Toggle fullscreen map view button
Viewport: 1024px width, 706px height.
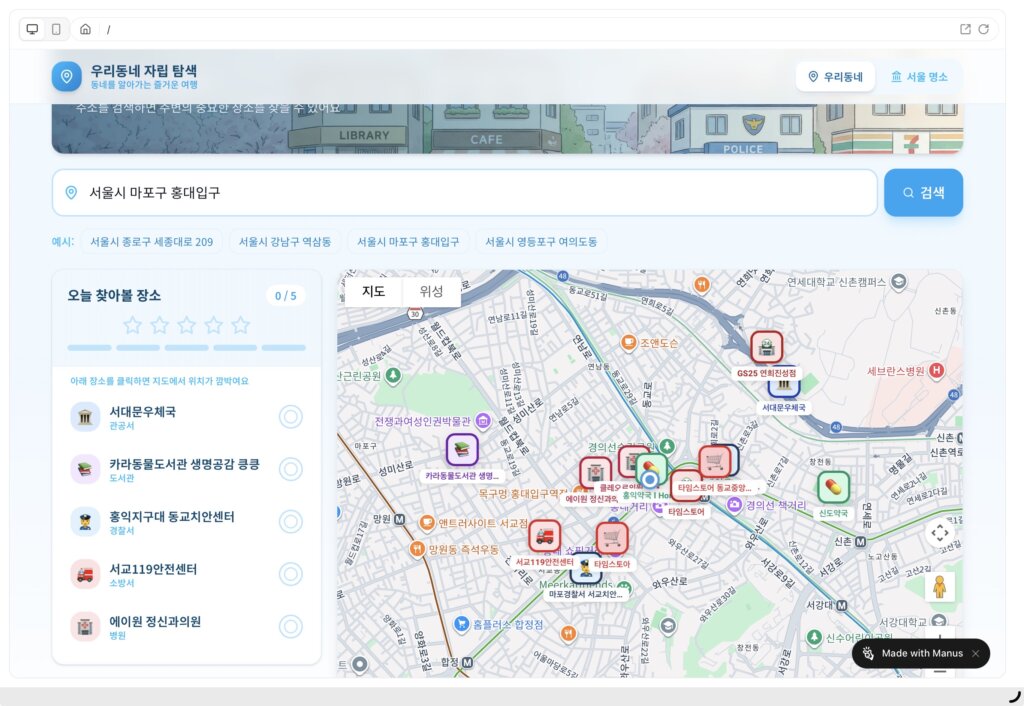[x=939, y=533]
